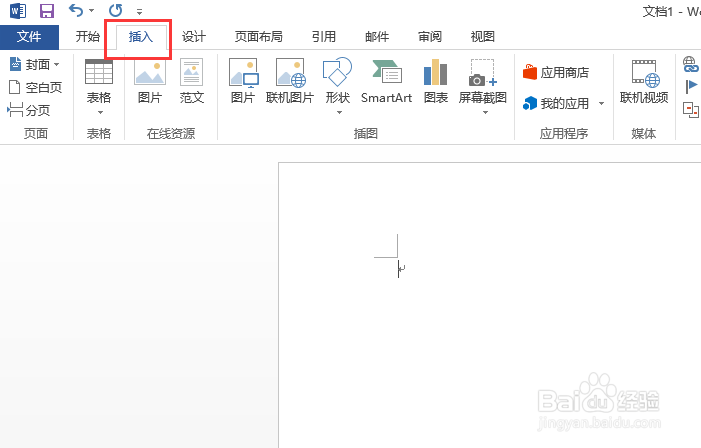Expand the 屏幕截图 dropdown arrow

coord(485,112)
